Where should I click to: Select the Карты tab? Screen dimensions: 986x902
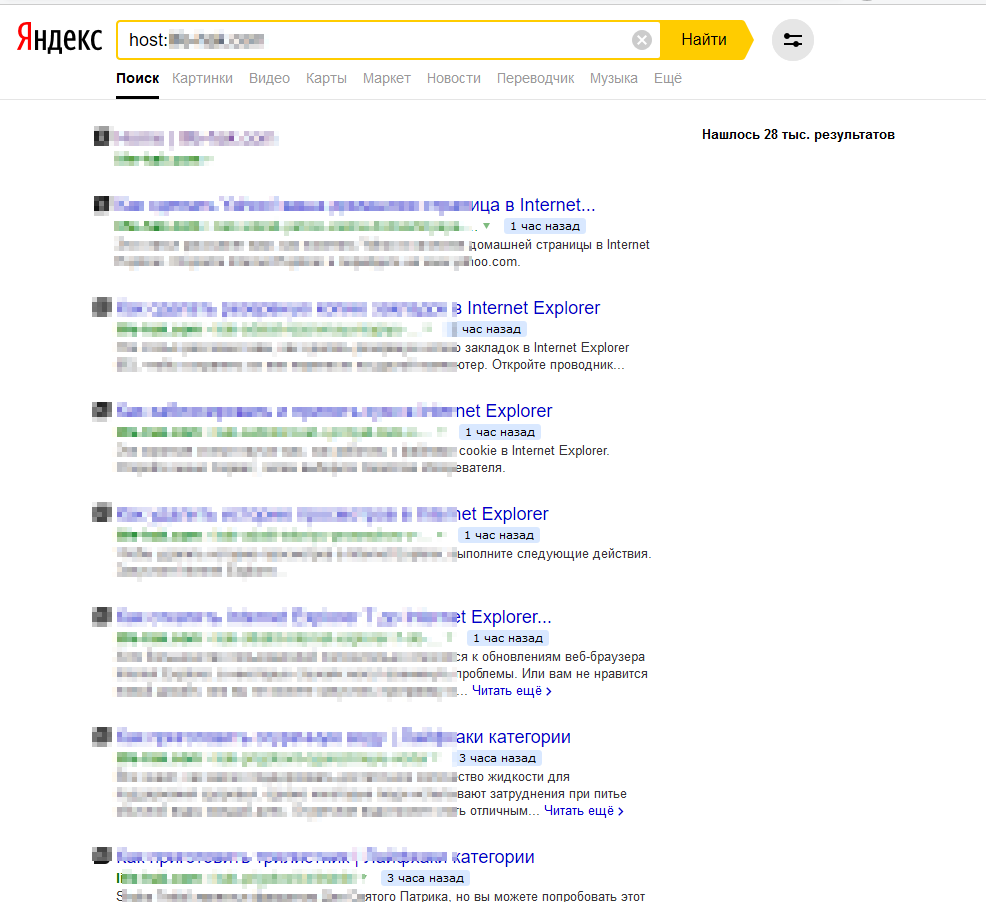click(326, 78)
